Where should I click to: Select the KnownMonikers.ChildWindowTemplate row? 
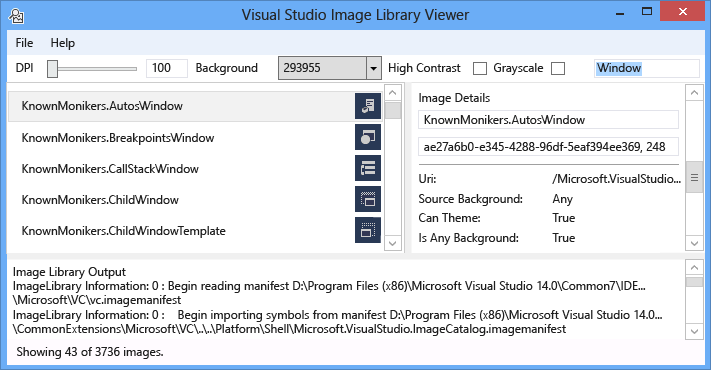(x=195, y=230)
